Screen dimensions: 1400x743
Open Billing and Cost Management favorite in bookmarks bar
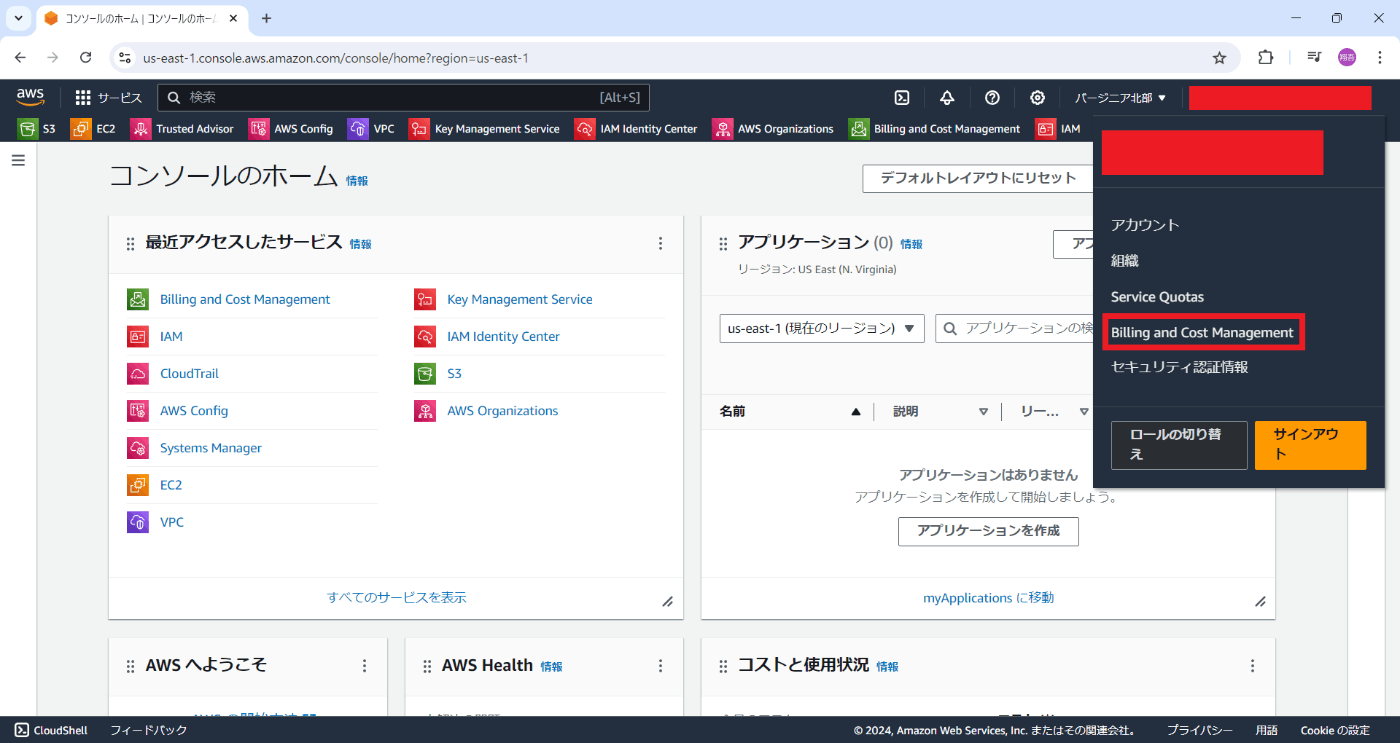click(x=934, y=129)
